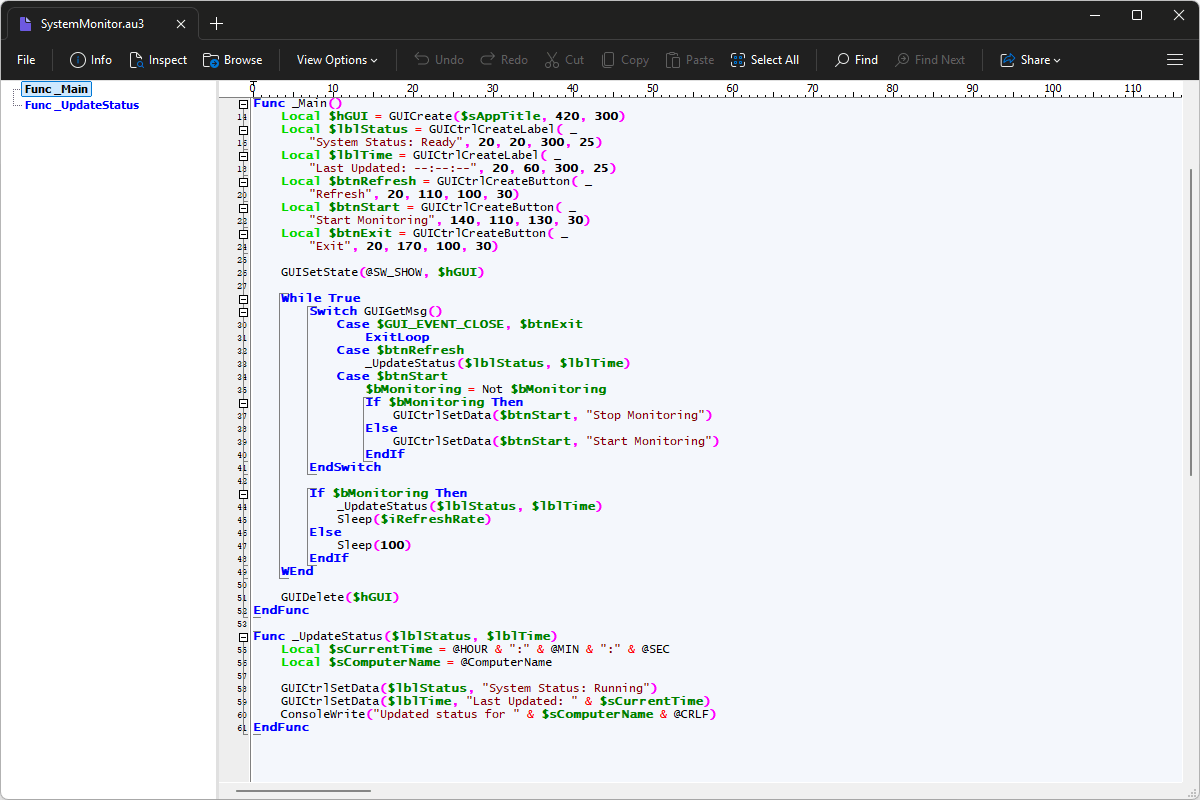1200x800 pixels.
Task: Expand the Share dropdown
Action: (1030, 60)
